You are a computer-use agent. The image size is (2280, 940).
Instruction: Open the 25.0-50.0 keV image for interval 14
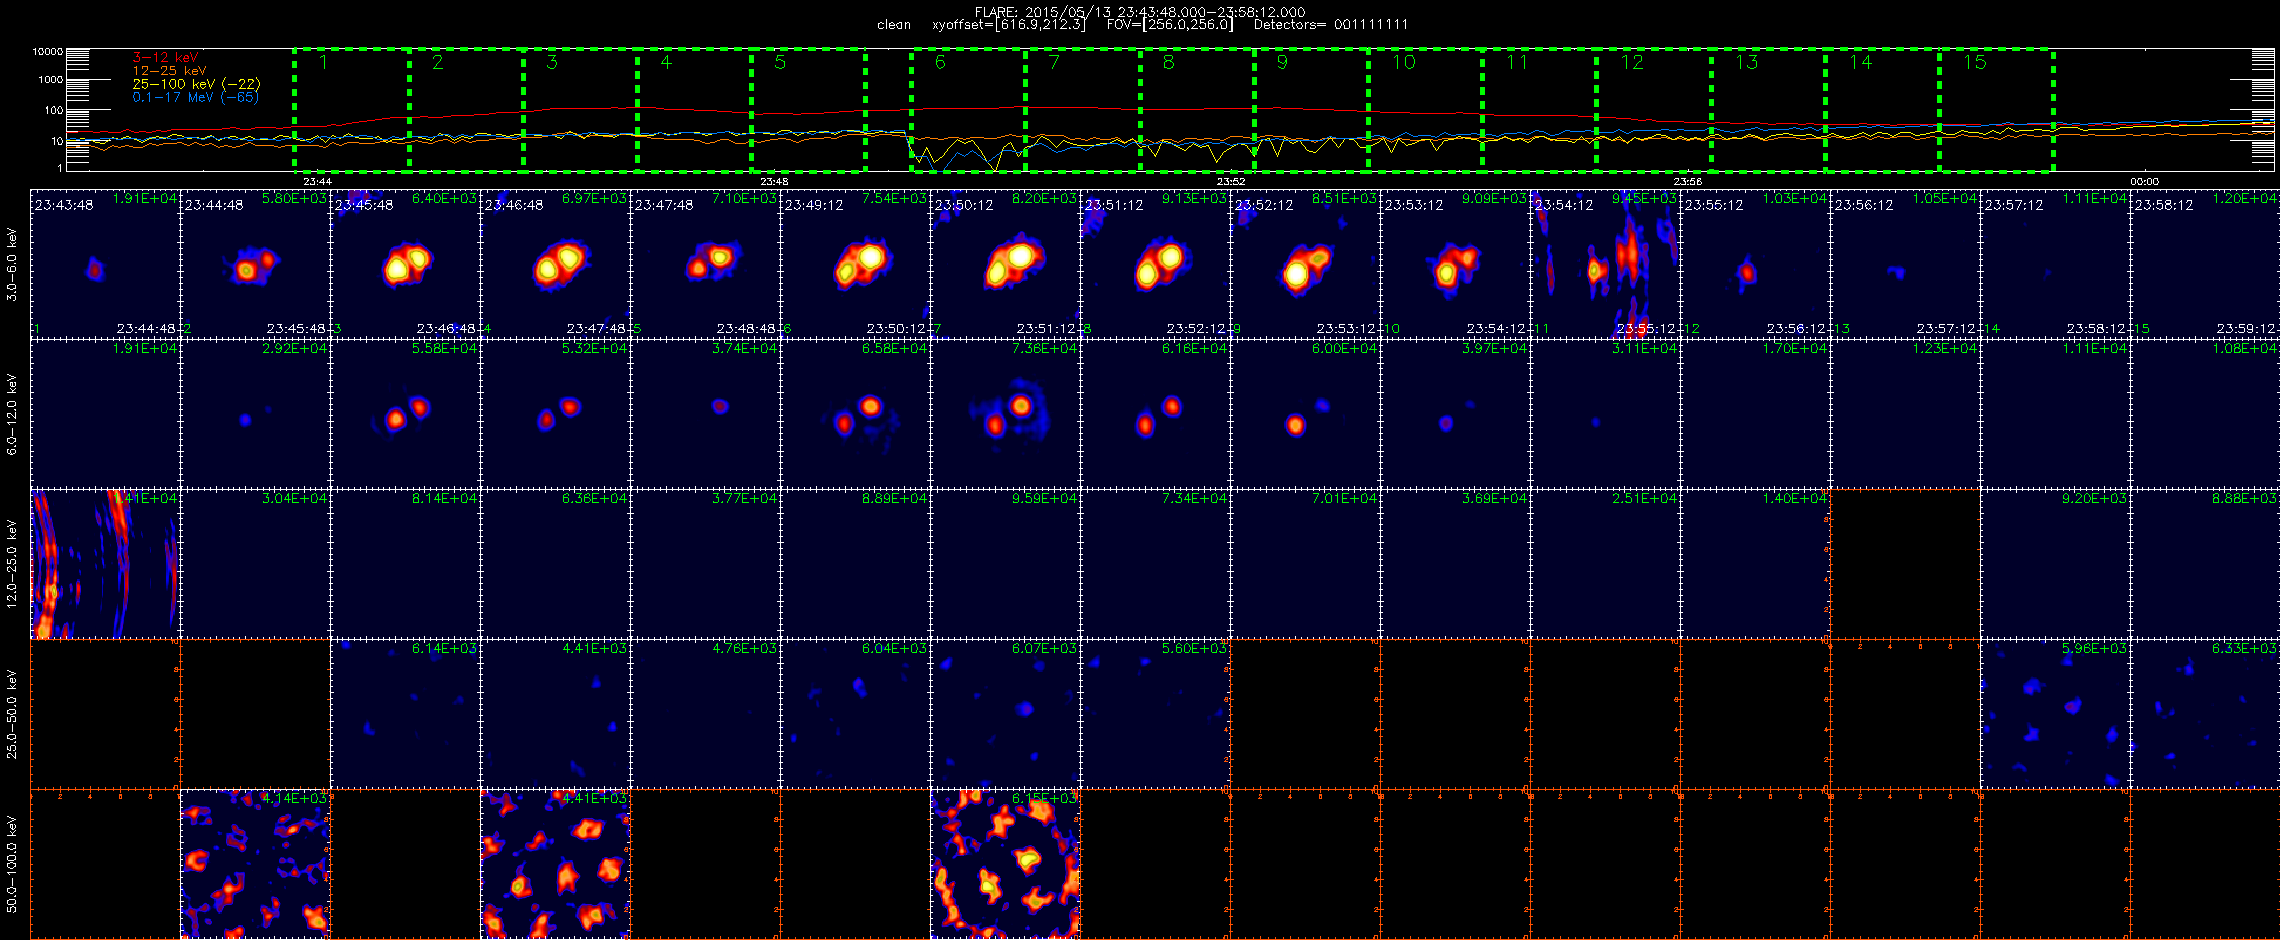(2055, 714)
